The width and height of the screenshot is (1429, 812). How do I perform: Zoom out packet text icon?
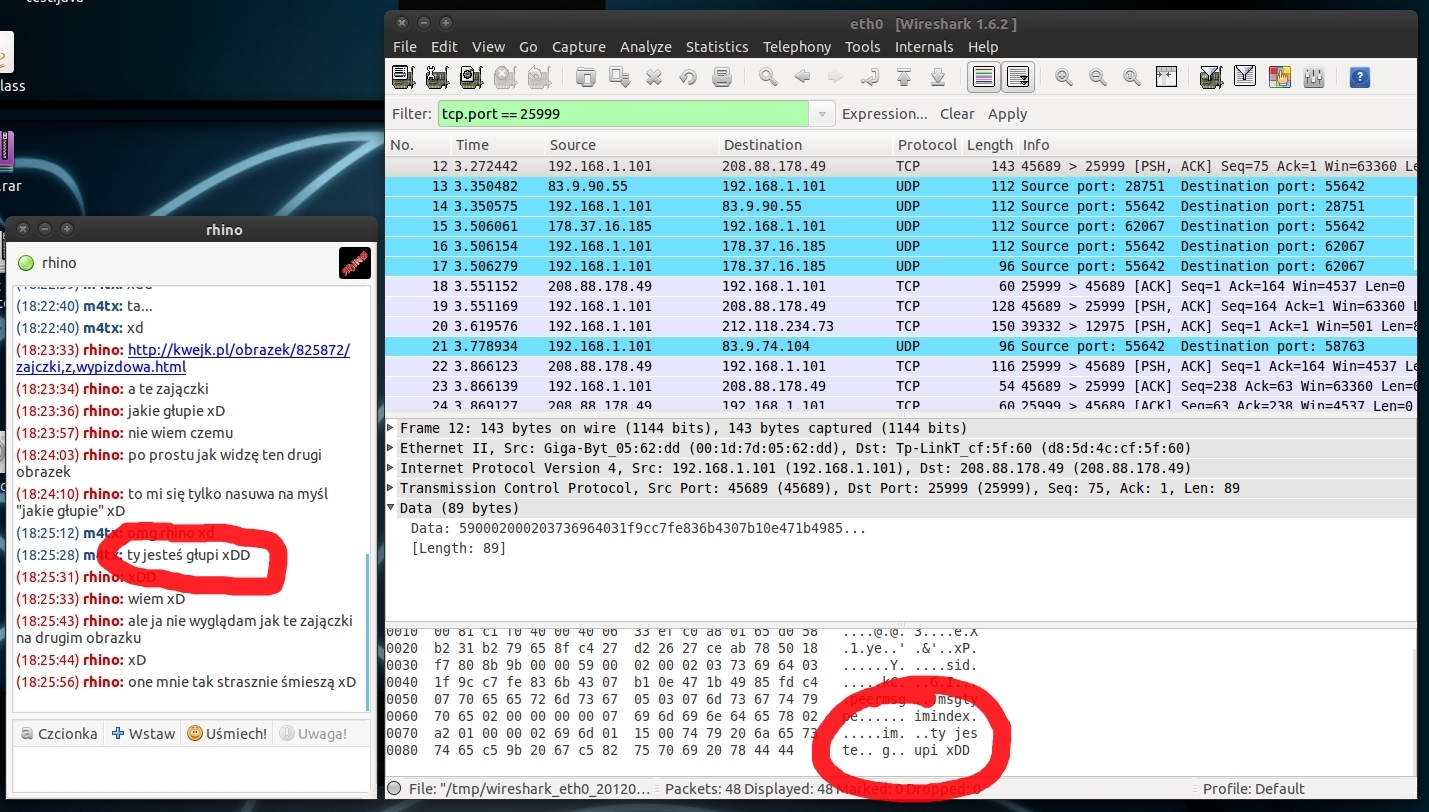point(1098,77)
